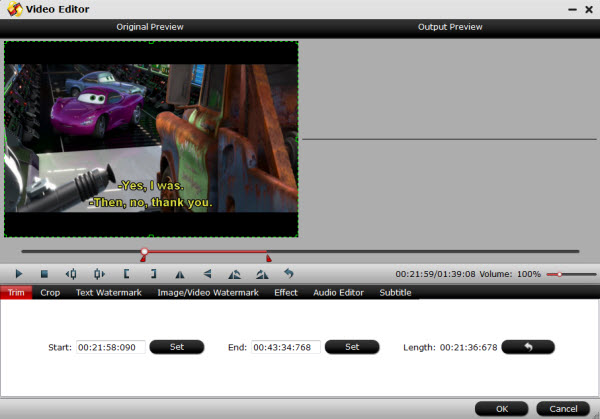Click the original preview video frame

click(151, 139)
